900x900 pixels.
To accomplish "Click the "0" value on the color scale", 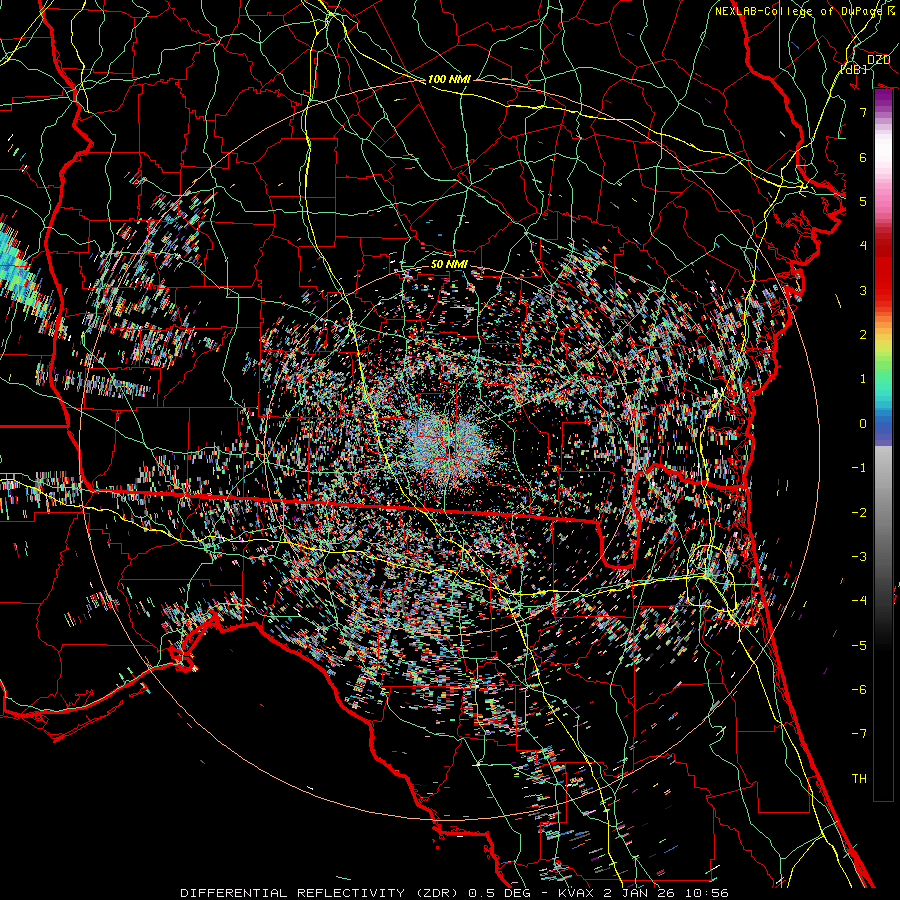I will [x=863, y=424].
